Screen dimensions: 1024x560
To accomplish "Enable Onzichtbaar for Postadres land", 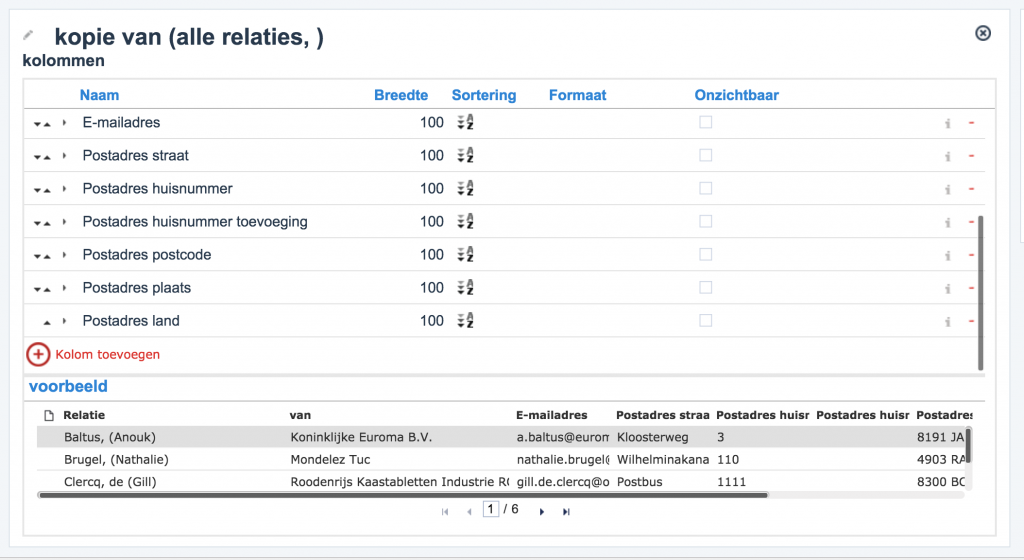I will point(706,320).
